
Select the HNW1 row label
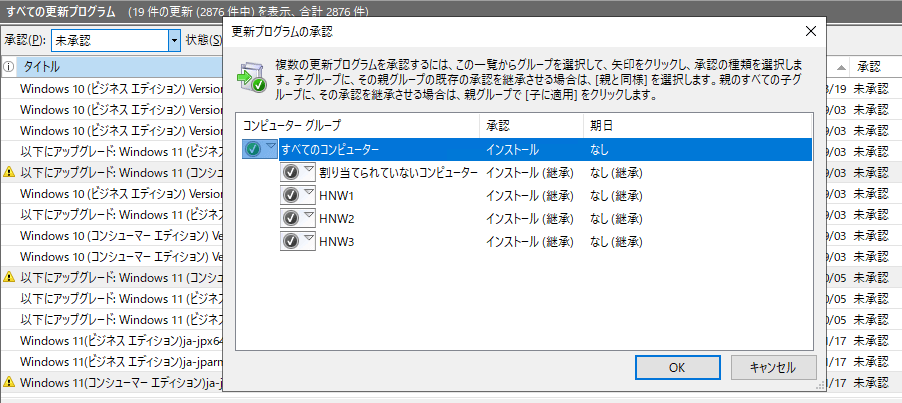[336, 196]
